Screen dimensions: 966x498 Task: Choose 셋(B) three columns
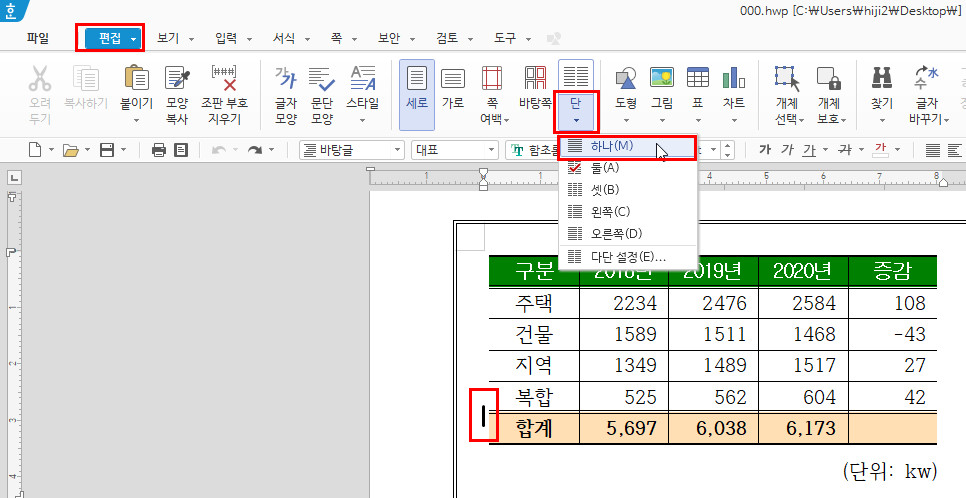tap(627, 189)
